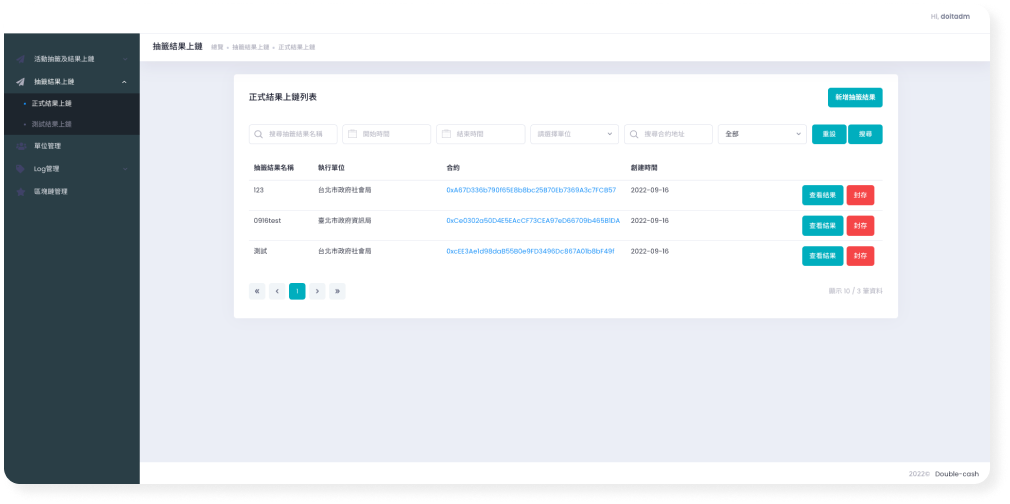Collapse the 抽籤結果上鏈 sidebar section
The height and width of the screenshot is (504, 1010).
123,81
